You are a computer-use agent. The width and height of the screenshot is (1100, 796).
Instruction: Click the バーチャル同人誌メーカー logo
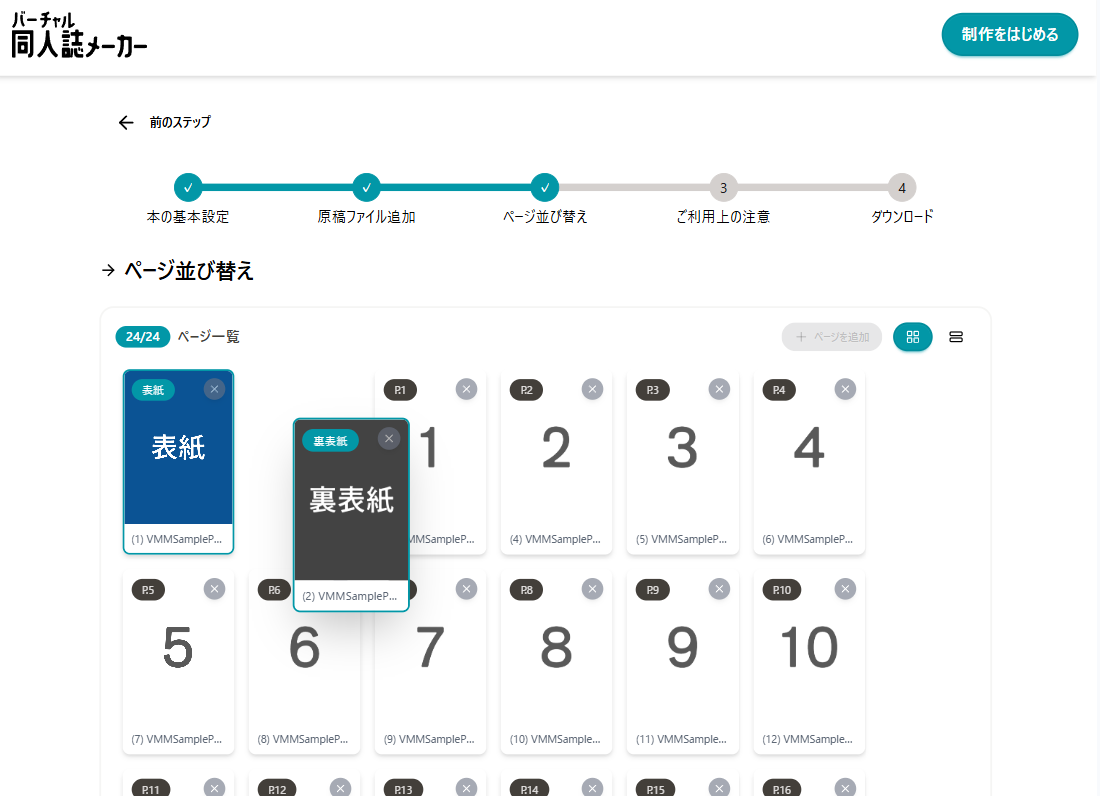click(x=79, y=35)
